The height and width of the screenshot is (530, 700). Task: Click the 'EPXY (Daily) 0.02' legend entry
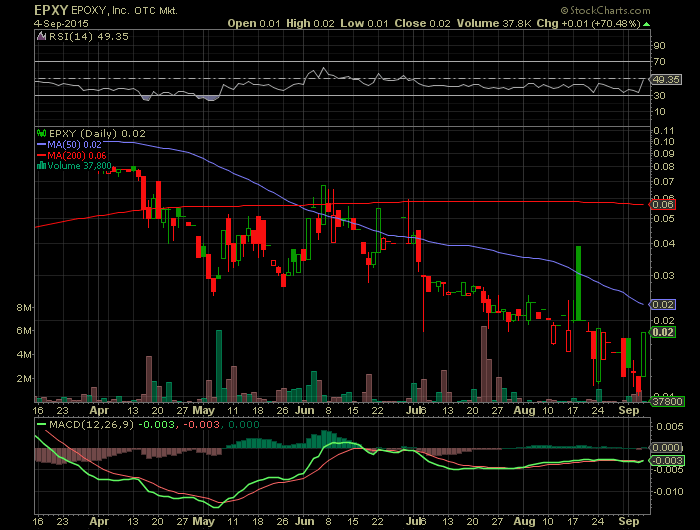click(x=97, y=134)
